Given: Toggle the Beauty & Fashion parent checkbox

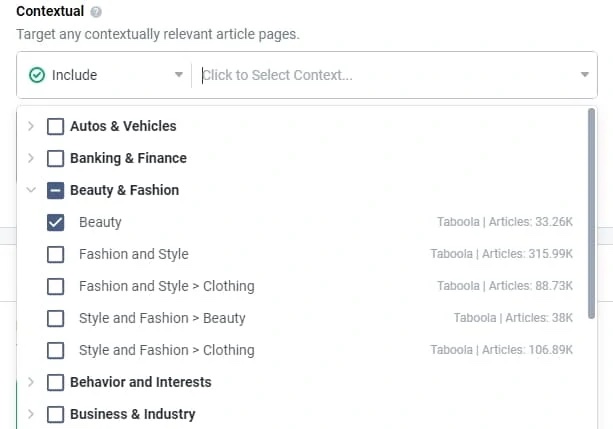Looking at the screenshot, I should tap(56, 190).
